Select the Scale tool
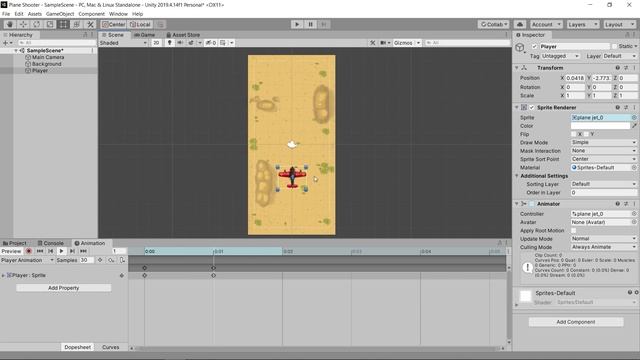Image resolution: width=640 pixels, height=360 pixels. click(50, 24)
